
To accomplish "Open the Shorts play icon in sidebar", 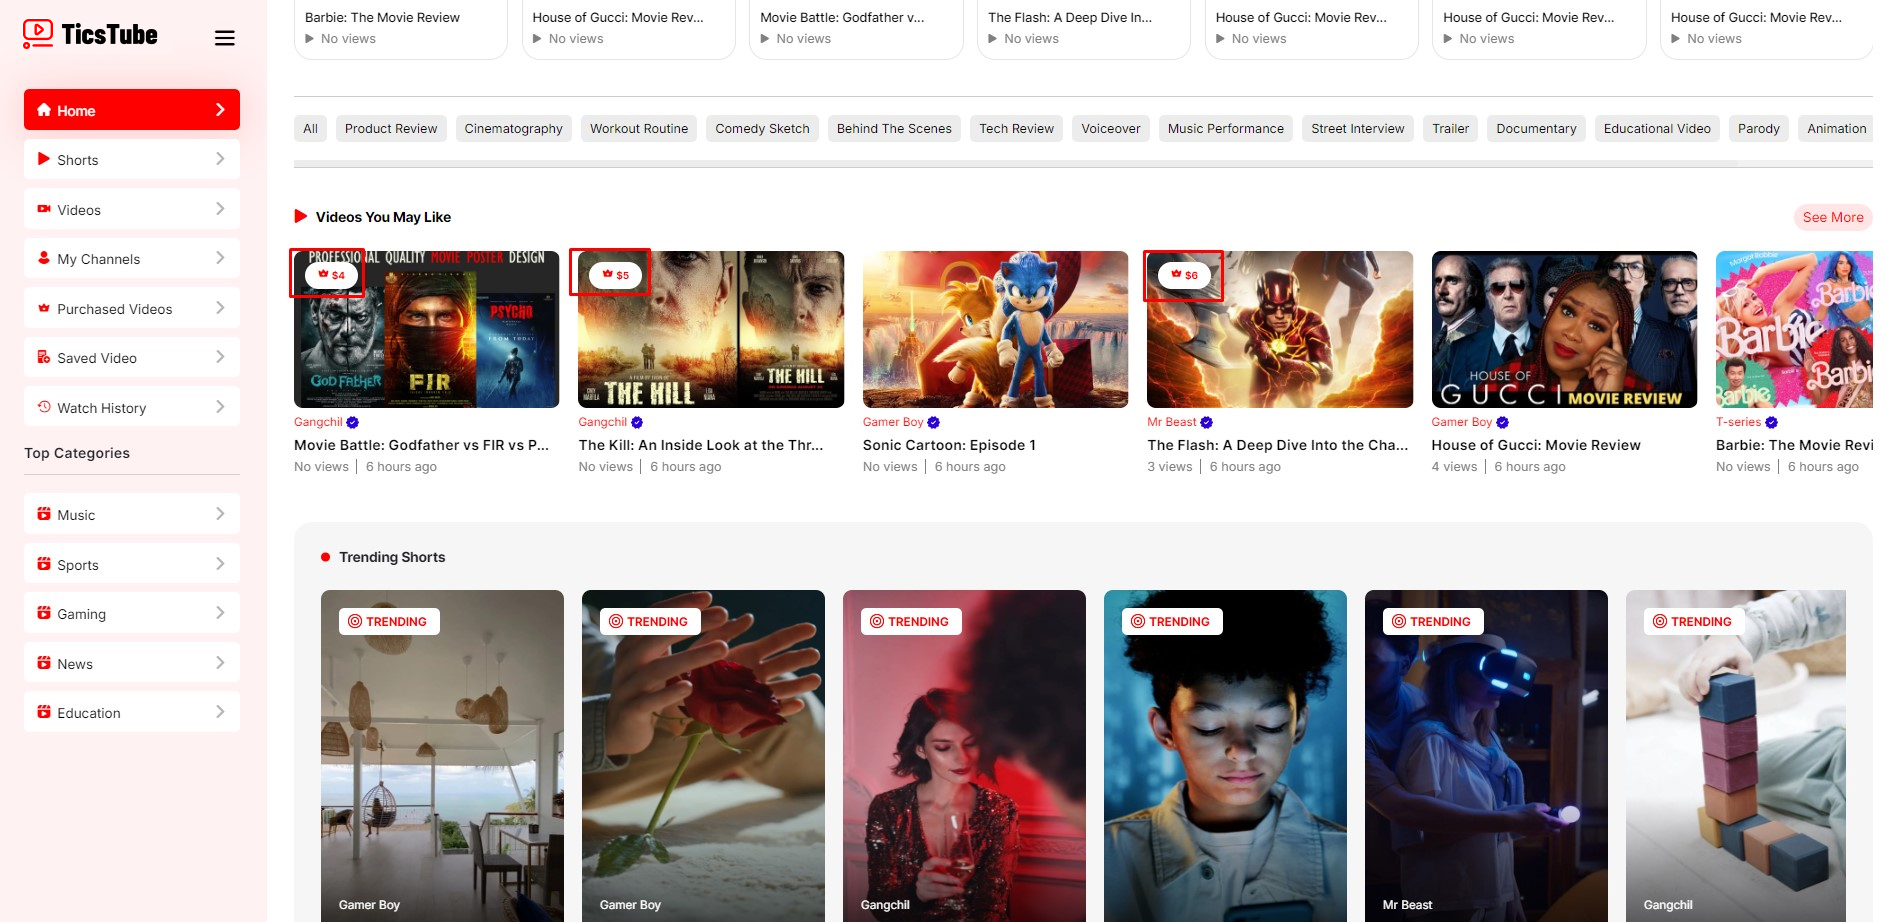I will (44, 159).
